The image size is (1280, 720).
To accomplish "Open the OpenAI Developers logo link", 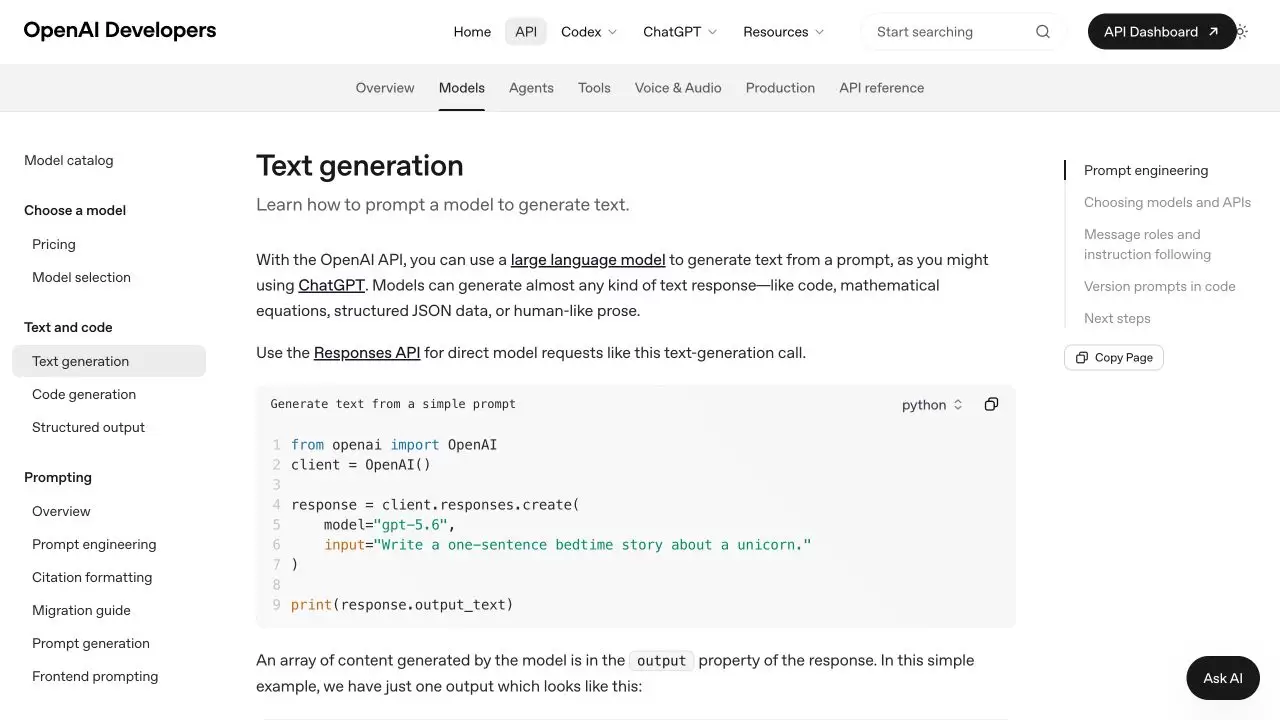I will pos(120,30).
